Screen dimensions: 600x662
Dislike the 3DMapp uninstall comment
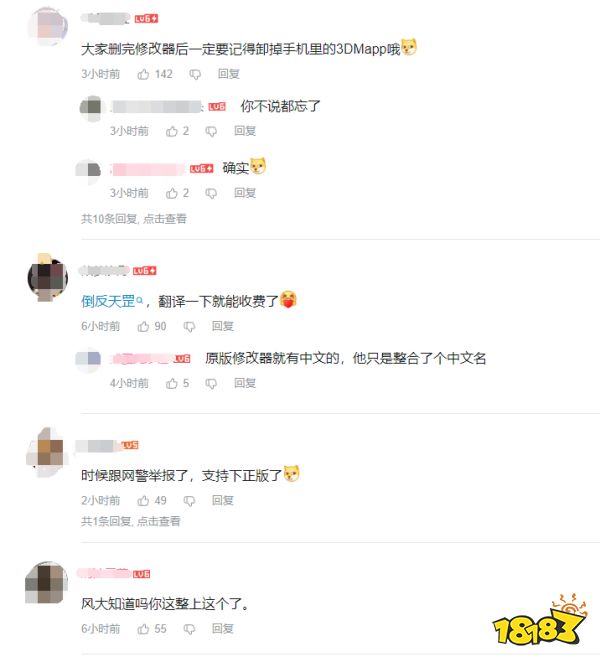(195, 75)
